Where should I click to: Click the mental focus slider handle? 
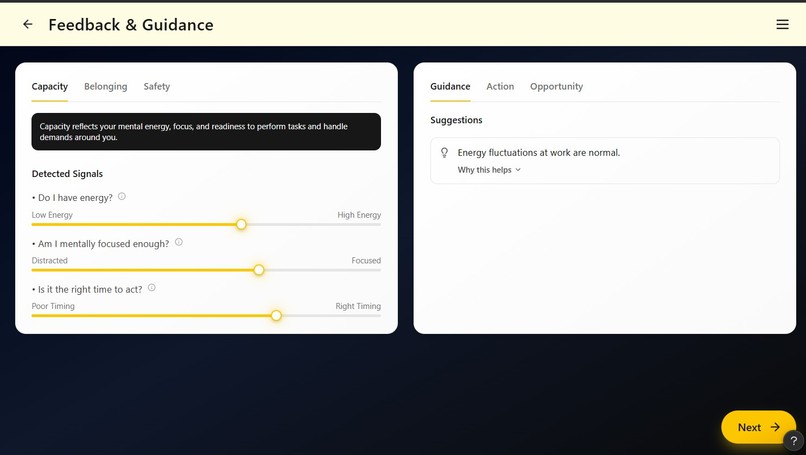(x=259, y=270)
